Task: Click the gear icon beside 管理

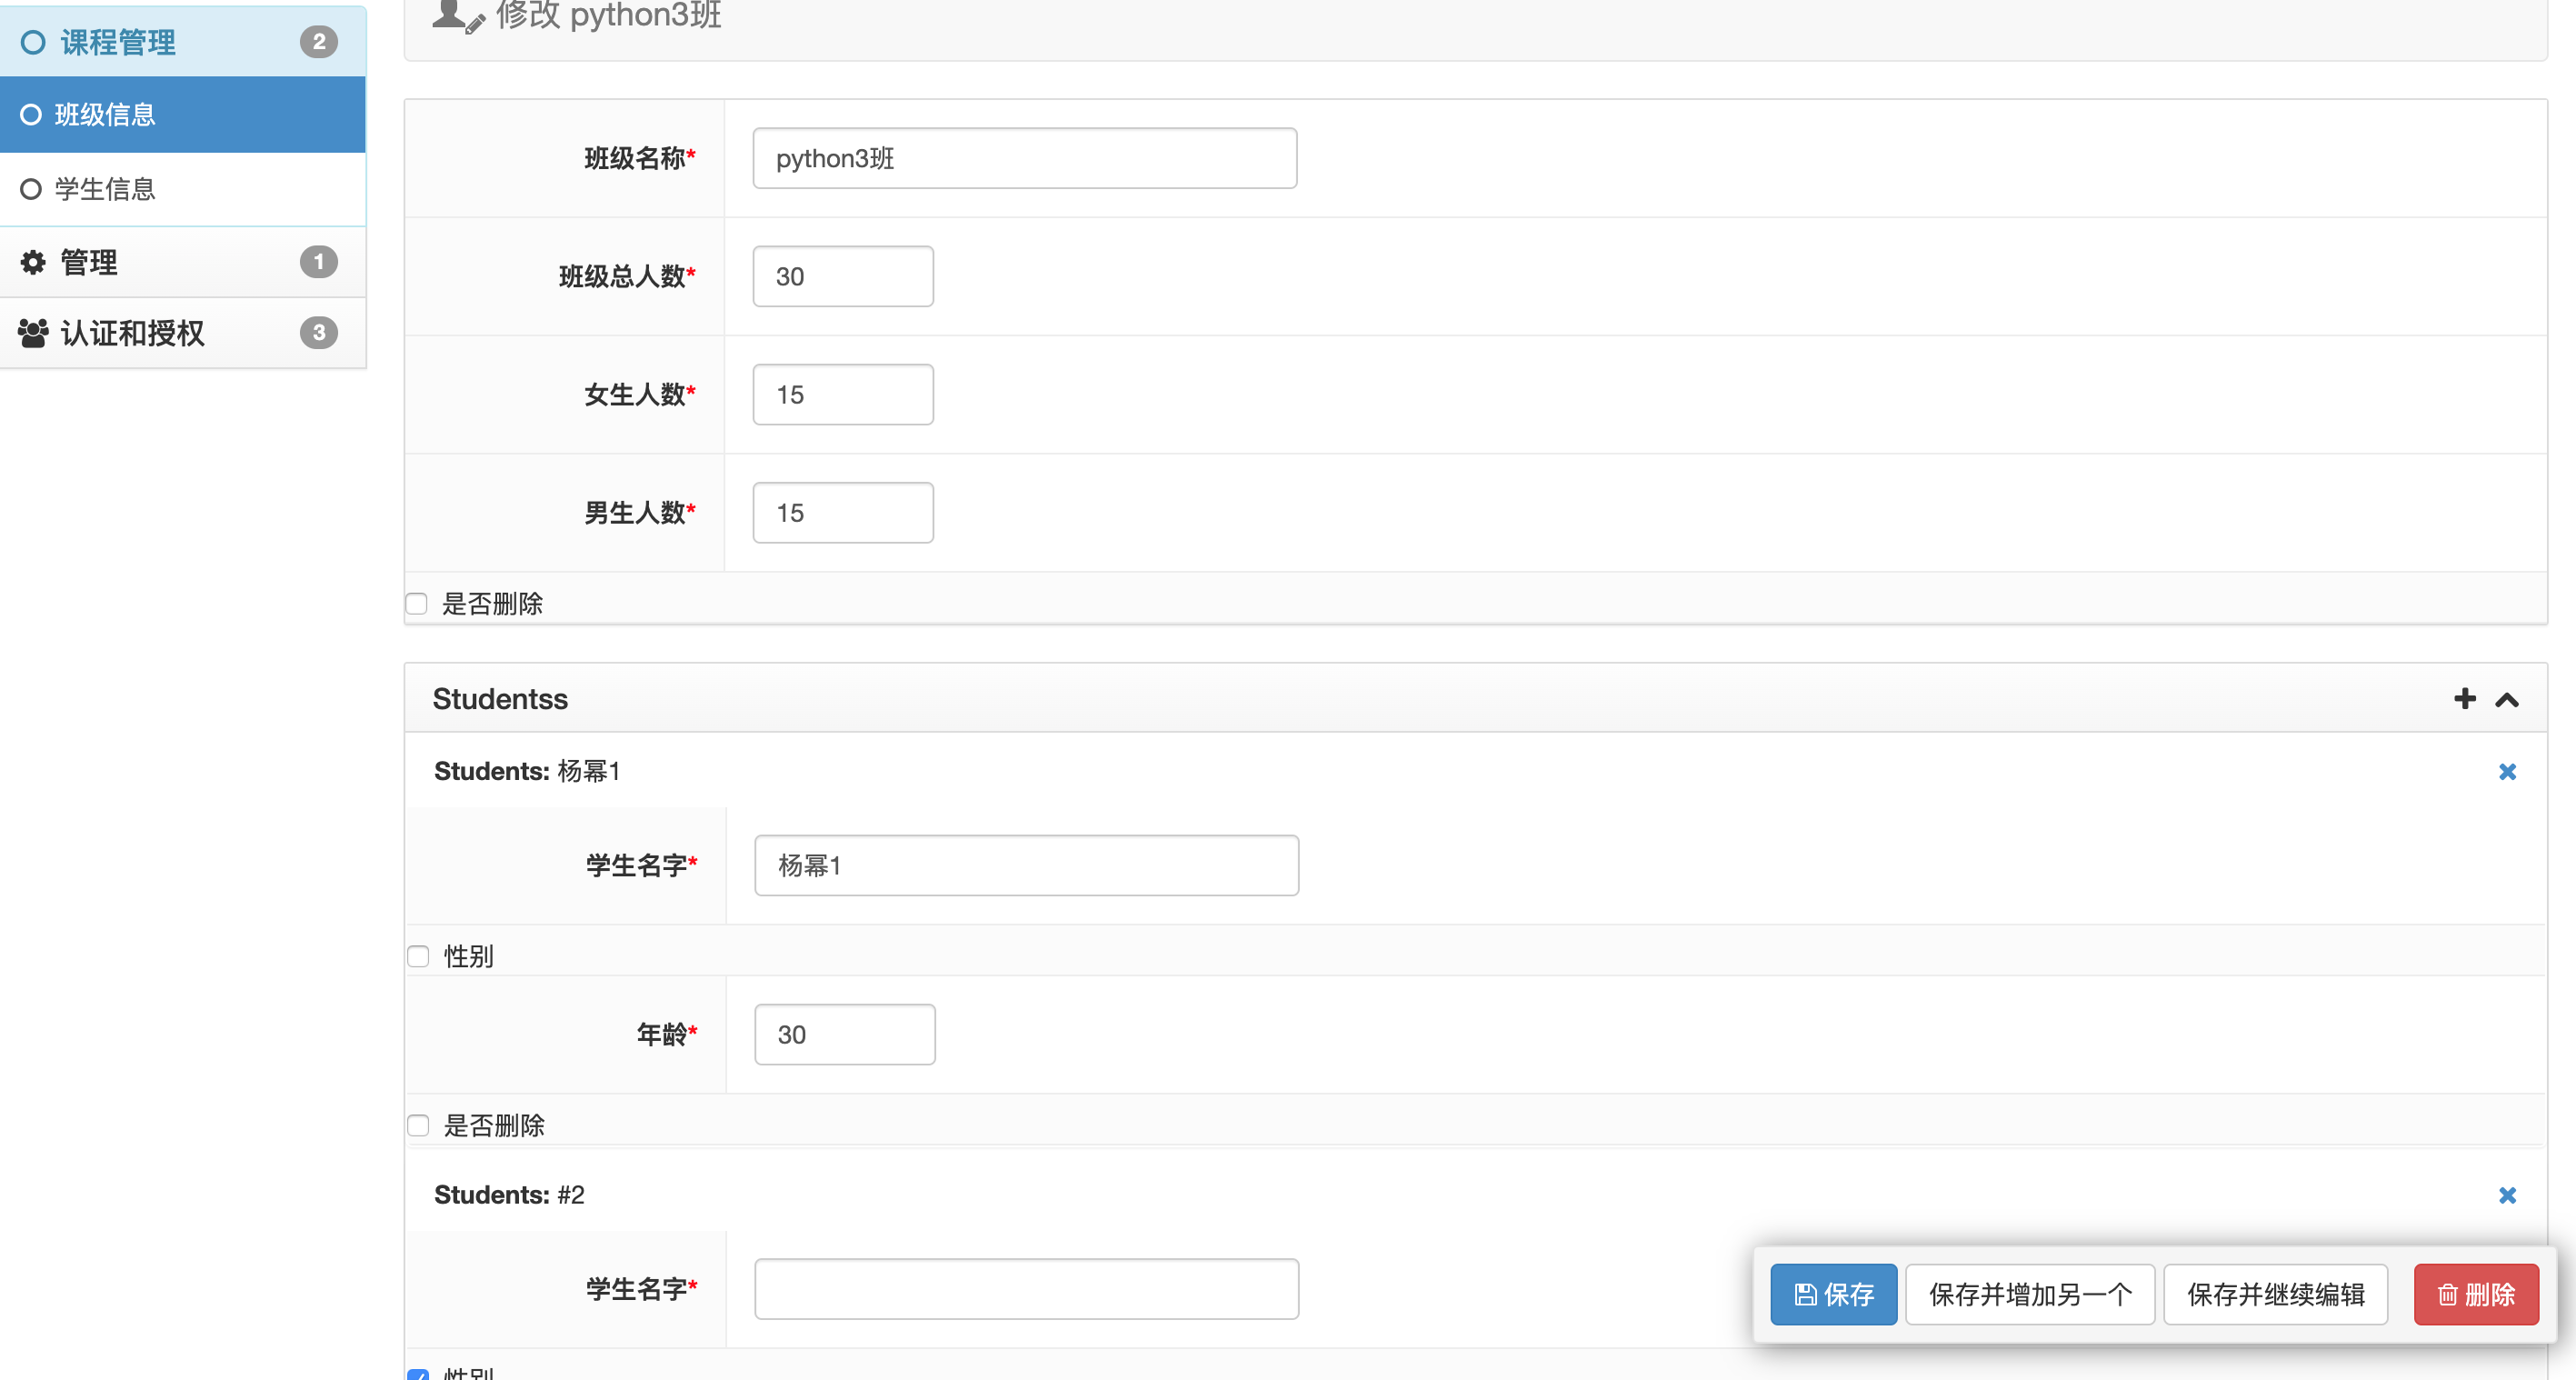Action: pos(31,261)
